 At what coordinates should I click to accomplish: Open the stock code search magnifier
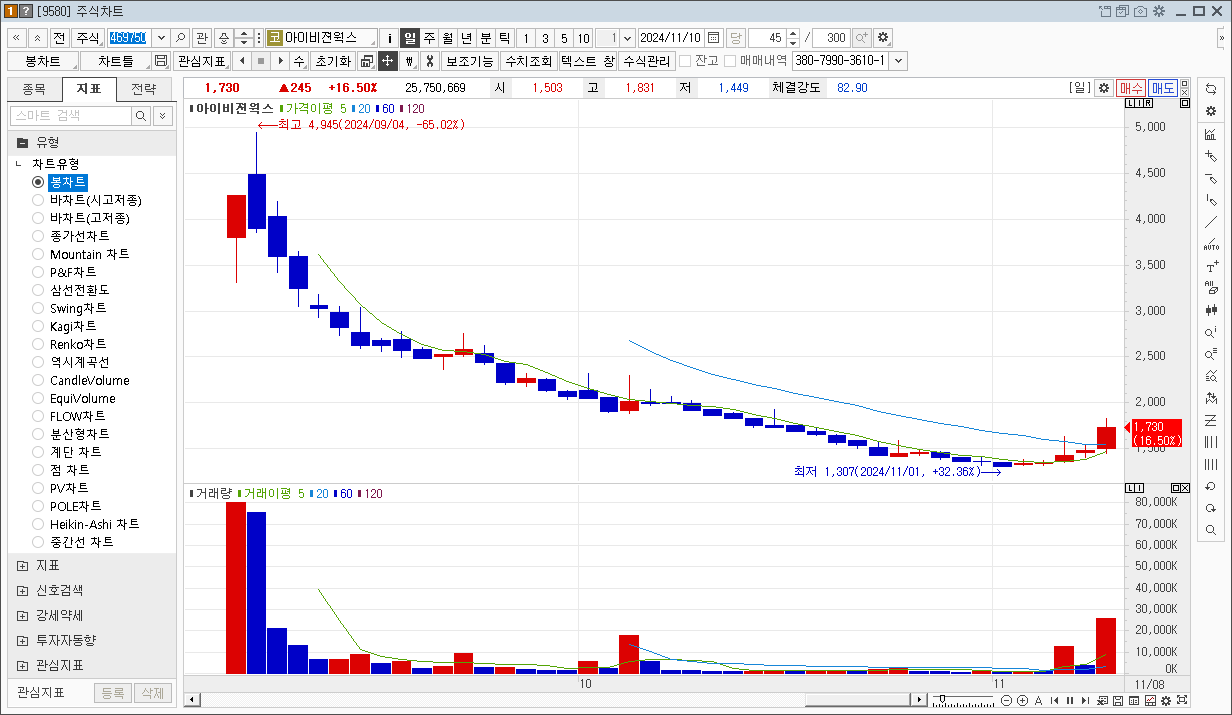click(181, 38)
